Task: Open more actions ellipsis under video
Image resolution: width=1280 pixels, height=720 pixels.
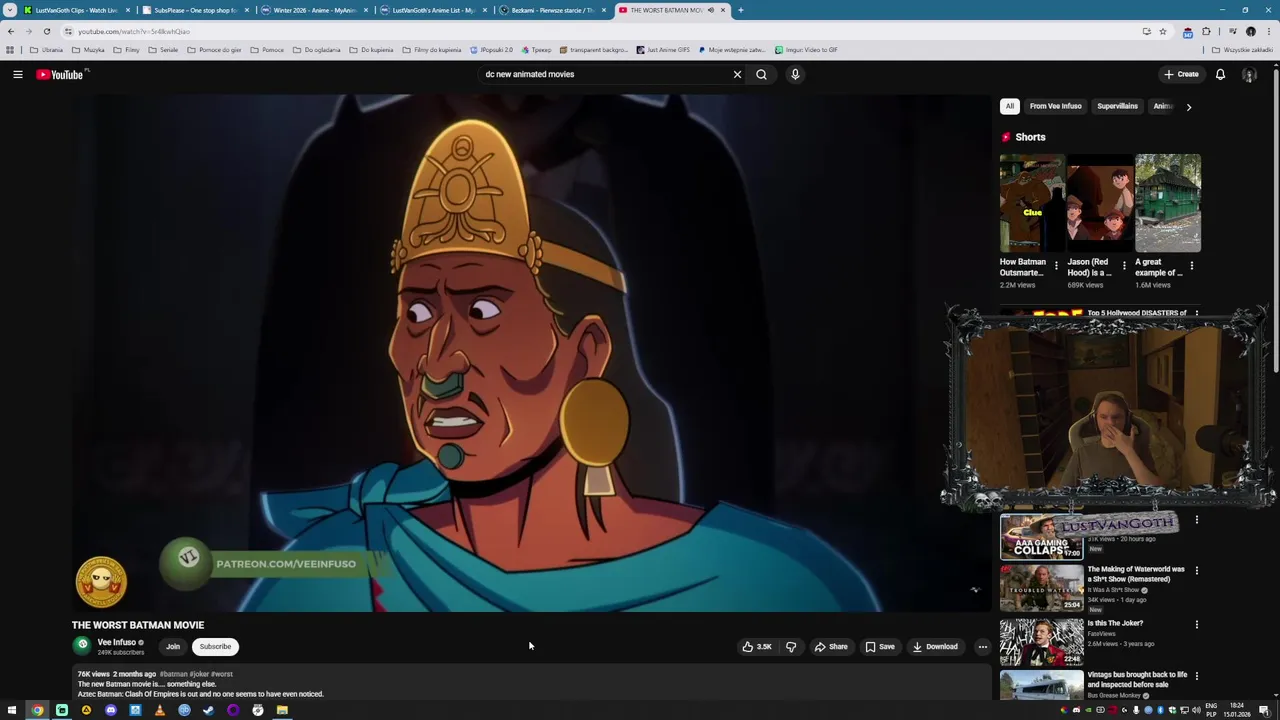Action: (x=982, y=646)
